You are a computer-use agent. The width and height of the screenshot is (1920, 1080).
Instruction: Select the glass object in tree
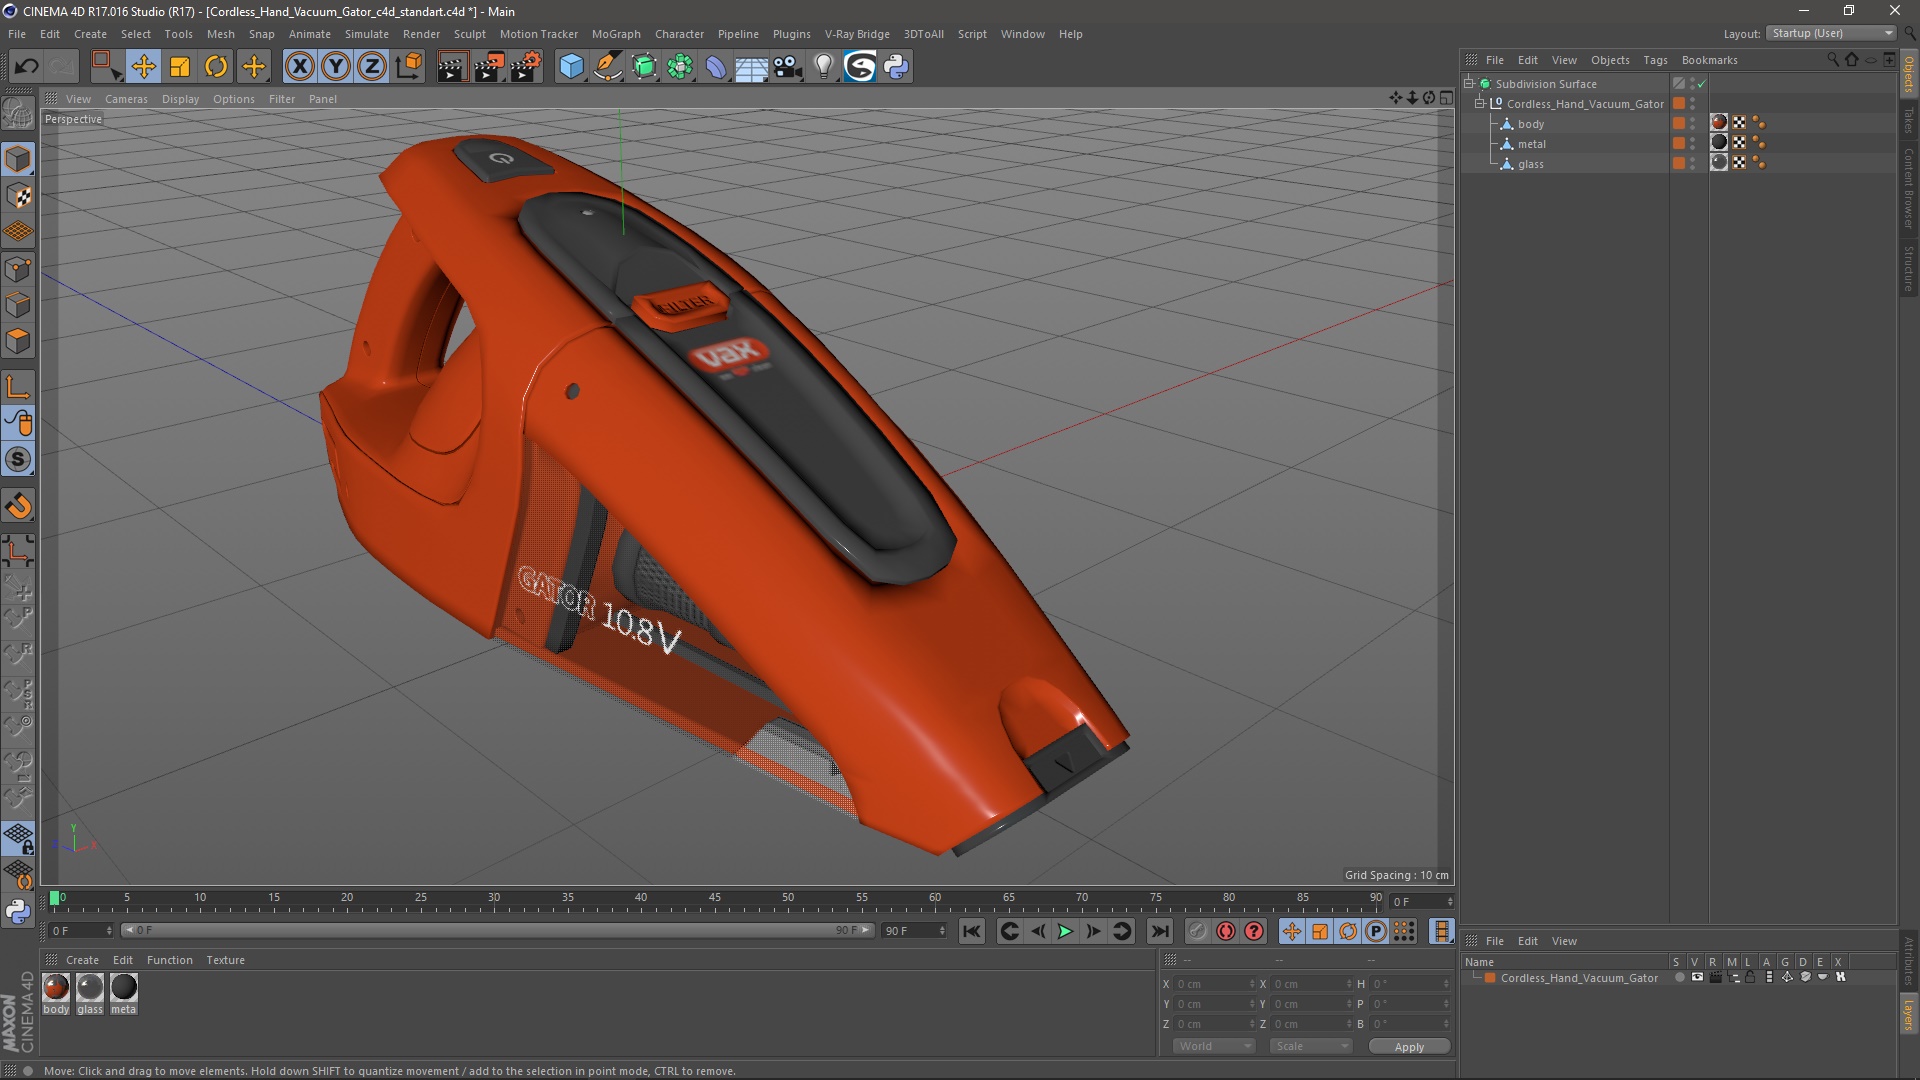(x=1530, y=164)
